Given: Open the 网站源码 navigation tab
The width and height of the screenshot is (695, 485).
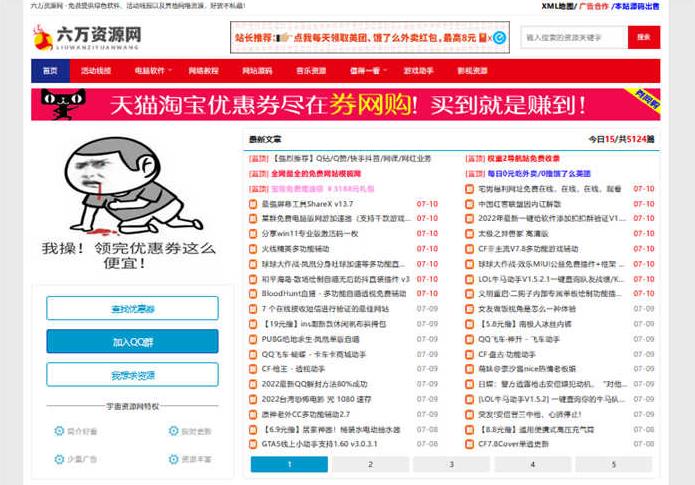Looking at the screenshot, I should (x=257, y=71).
